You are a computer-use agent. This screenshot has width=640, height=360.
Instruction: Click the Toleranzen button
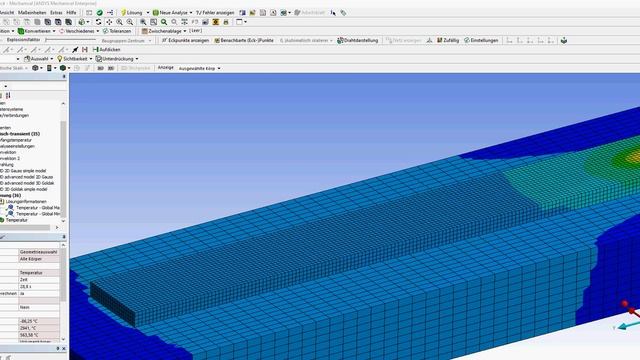point(117,31)
